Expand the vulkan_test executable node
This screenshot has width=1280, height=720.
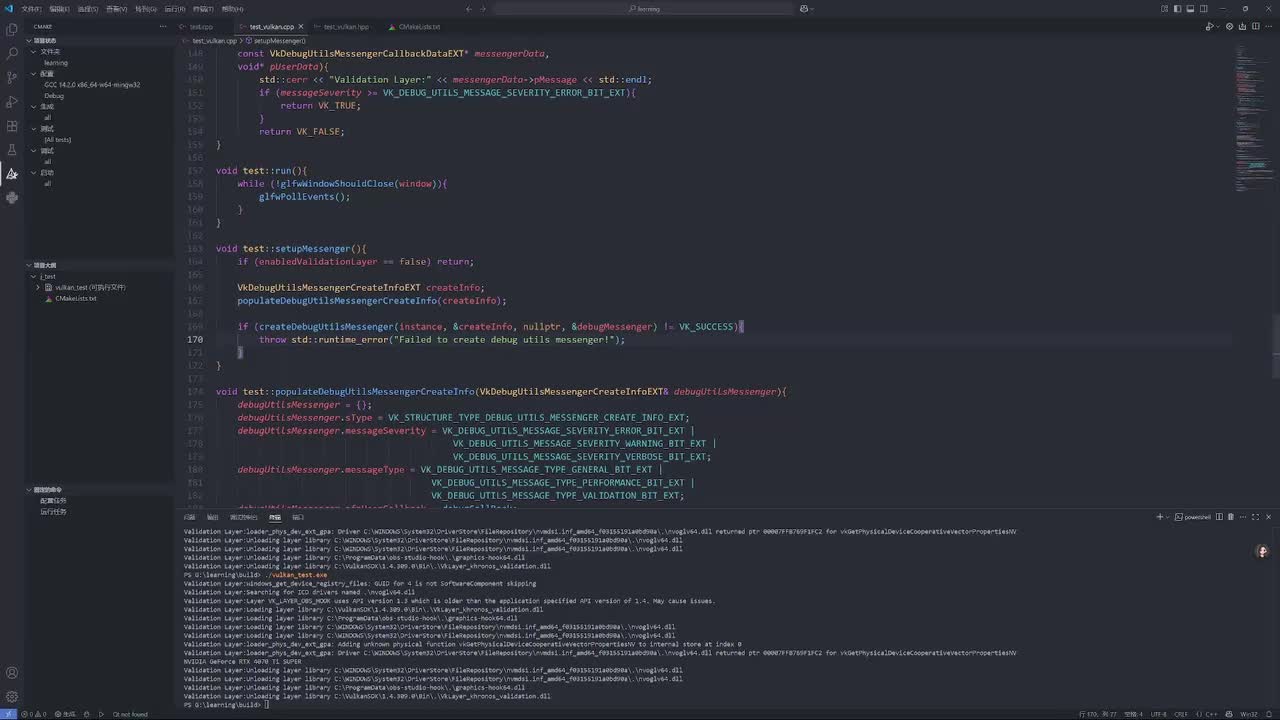[x=38, y=287]
